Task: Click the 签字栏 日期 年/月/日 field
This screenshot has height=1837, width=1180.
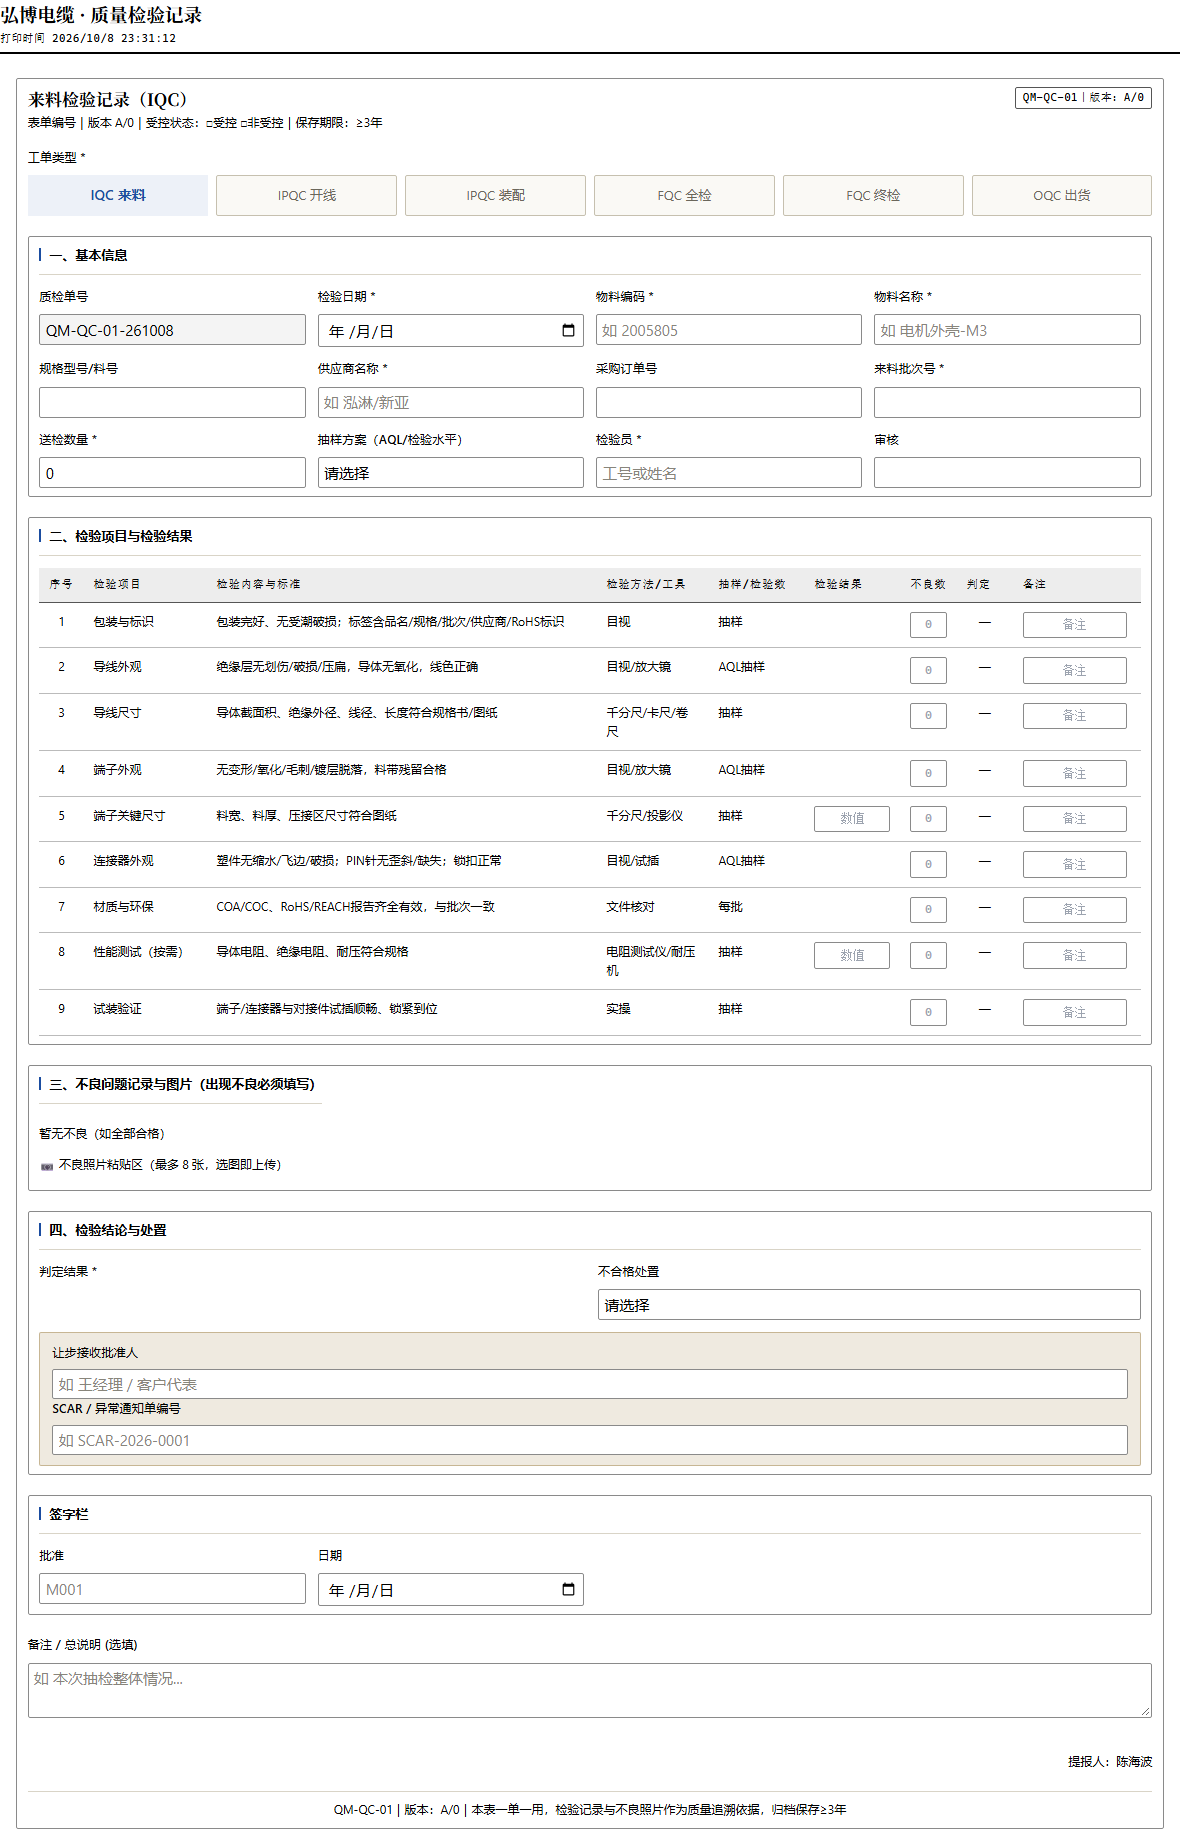Action: point(451,1590)
